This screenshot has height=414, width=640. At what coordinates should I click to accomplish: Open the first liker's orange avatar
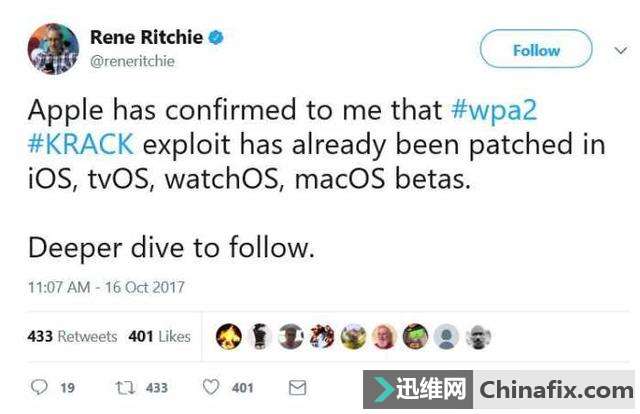point(229,336)
